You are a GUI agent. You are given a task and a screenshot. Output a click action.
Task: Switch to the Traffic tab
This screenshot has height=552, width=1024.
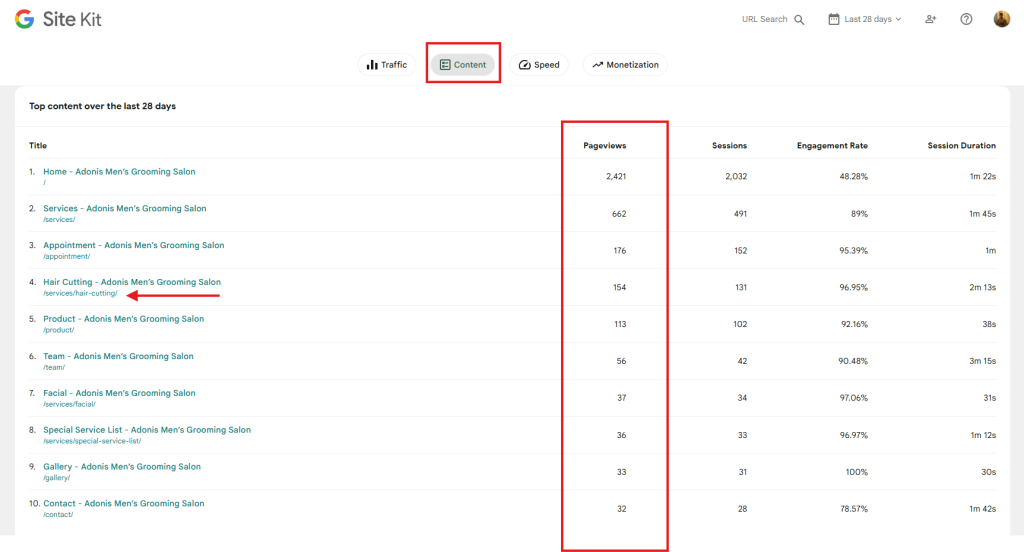pyautogui.click(x=387, y=65)
